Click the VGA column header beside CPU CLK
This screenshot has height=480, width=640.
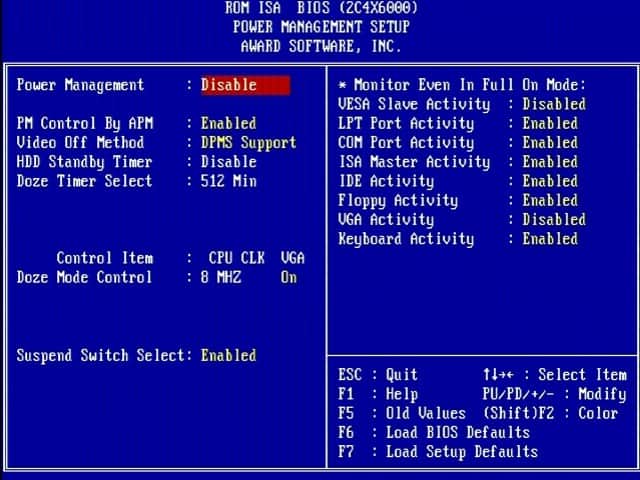(x=293, y=258)
